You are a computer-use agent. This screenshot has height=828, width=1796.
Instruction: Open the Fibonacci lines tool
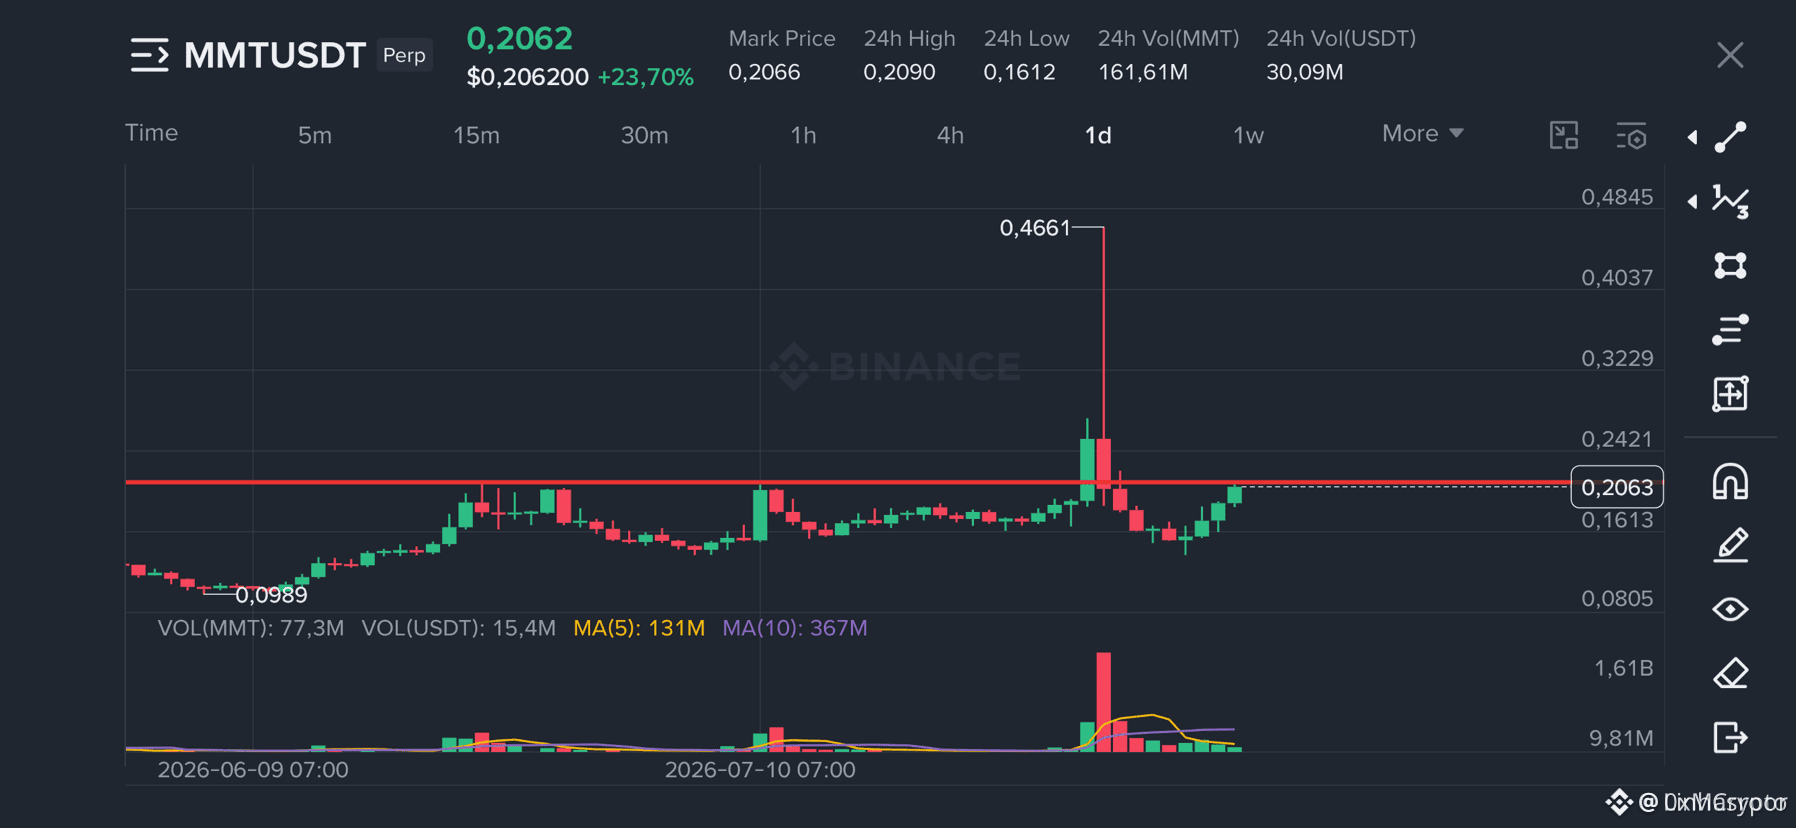coord(1731,329)
